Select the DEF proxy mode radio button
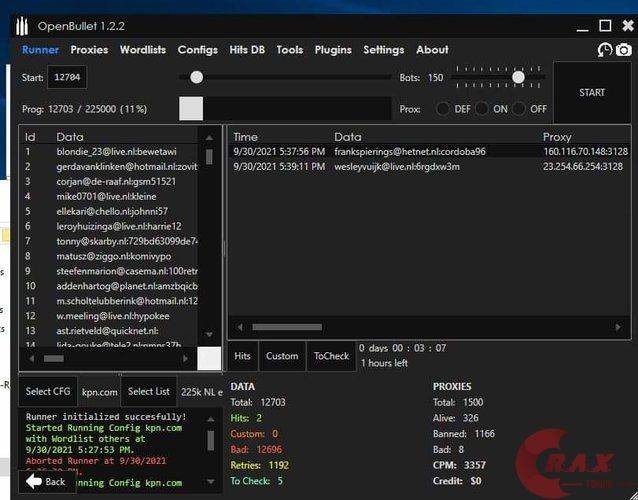The width and height of the screenshot is (638, 500). pos(443,109)
